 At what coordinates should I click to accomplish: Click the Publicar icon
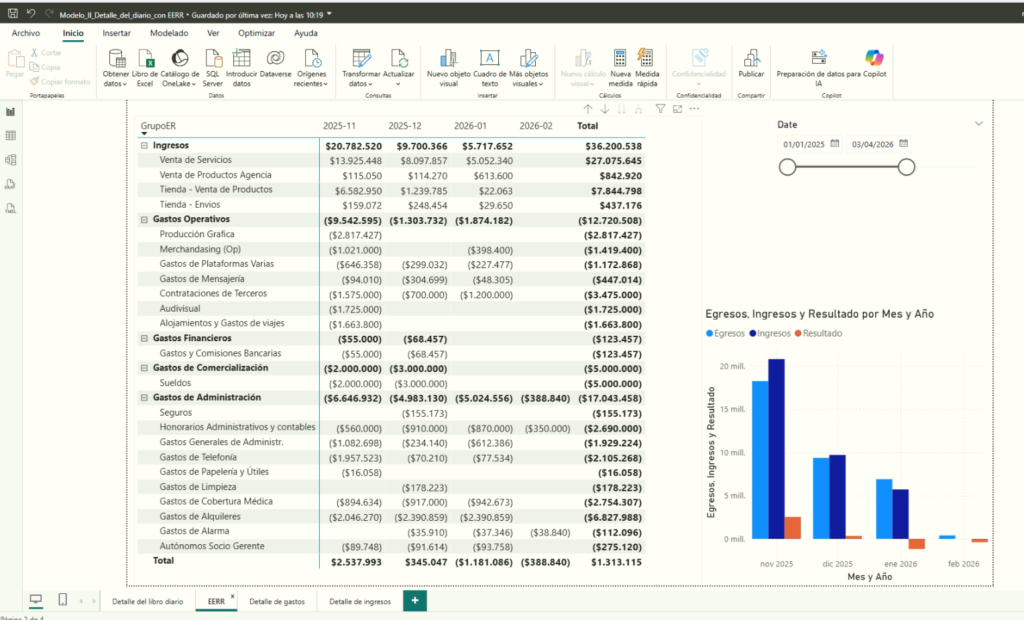tap(751, 60)
